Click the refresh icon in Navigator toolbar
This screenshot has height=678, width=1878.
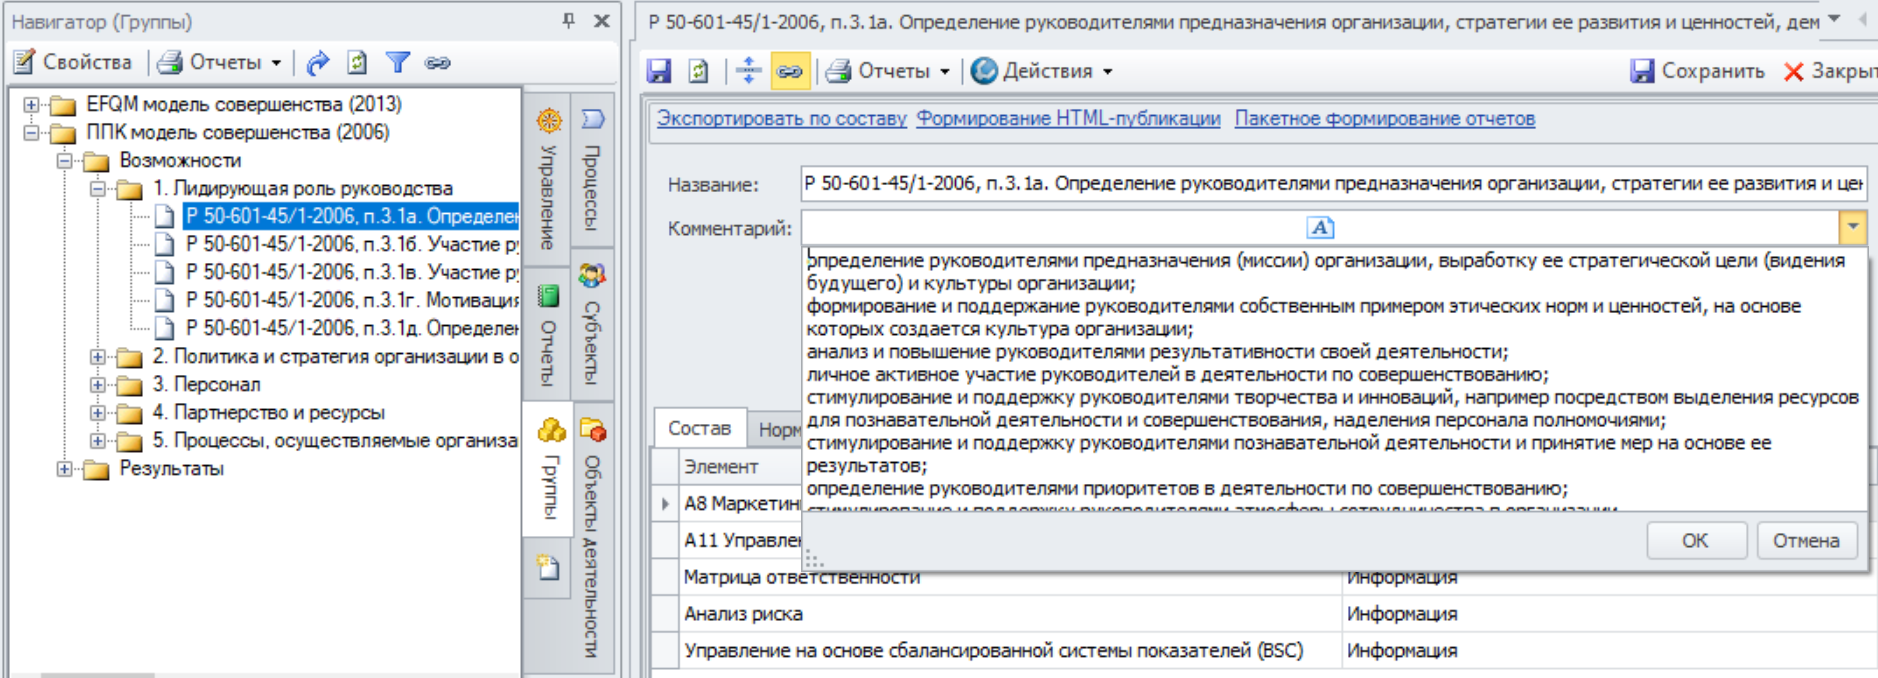(357, 62)
